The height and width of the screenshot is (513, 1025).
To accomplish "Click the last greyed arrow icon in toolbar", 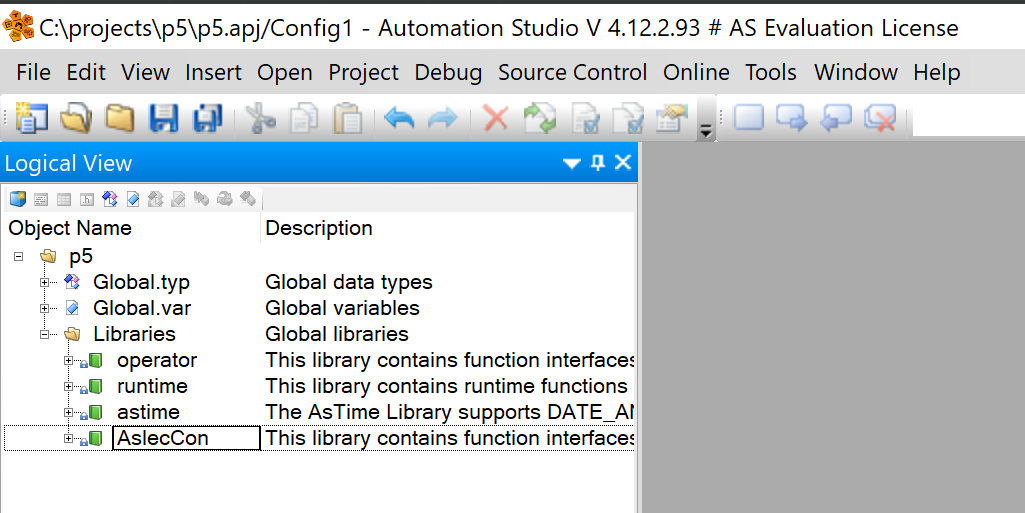I will click(x=247, y=198).
